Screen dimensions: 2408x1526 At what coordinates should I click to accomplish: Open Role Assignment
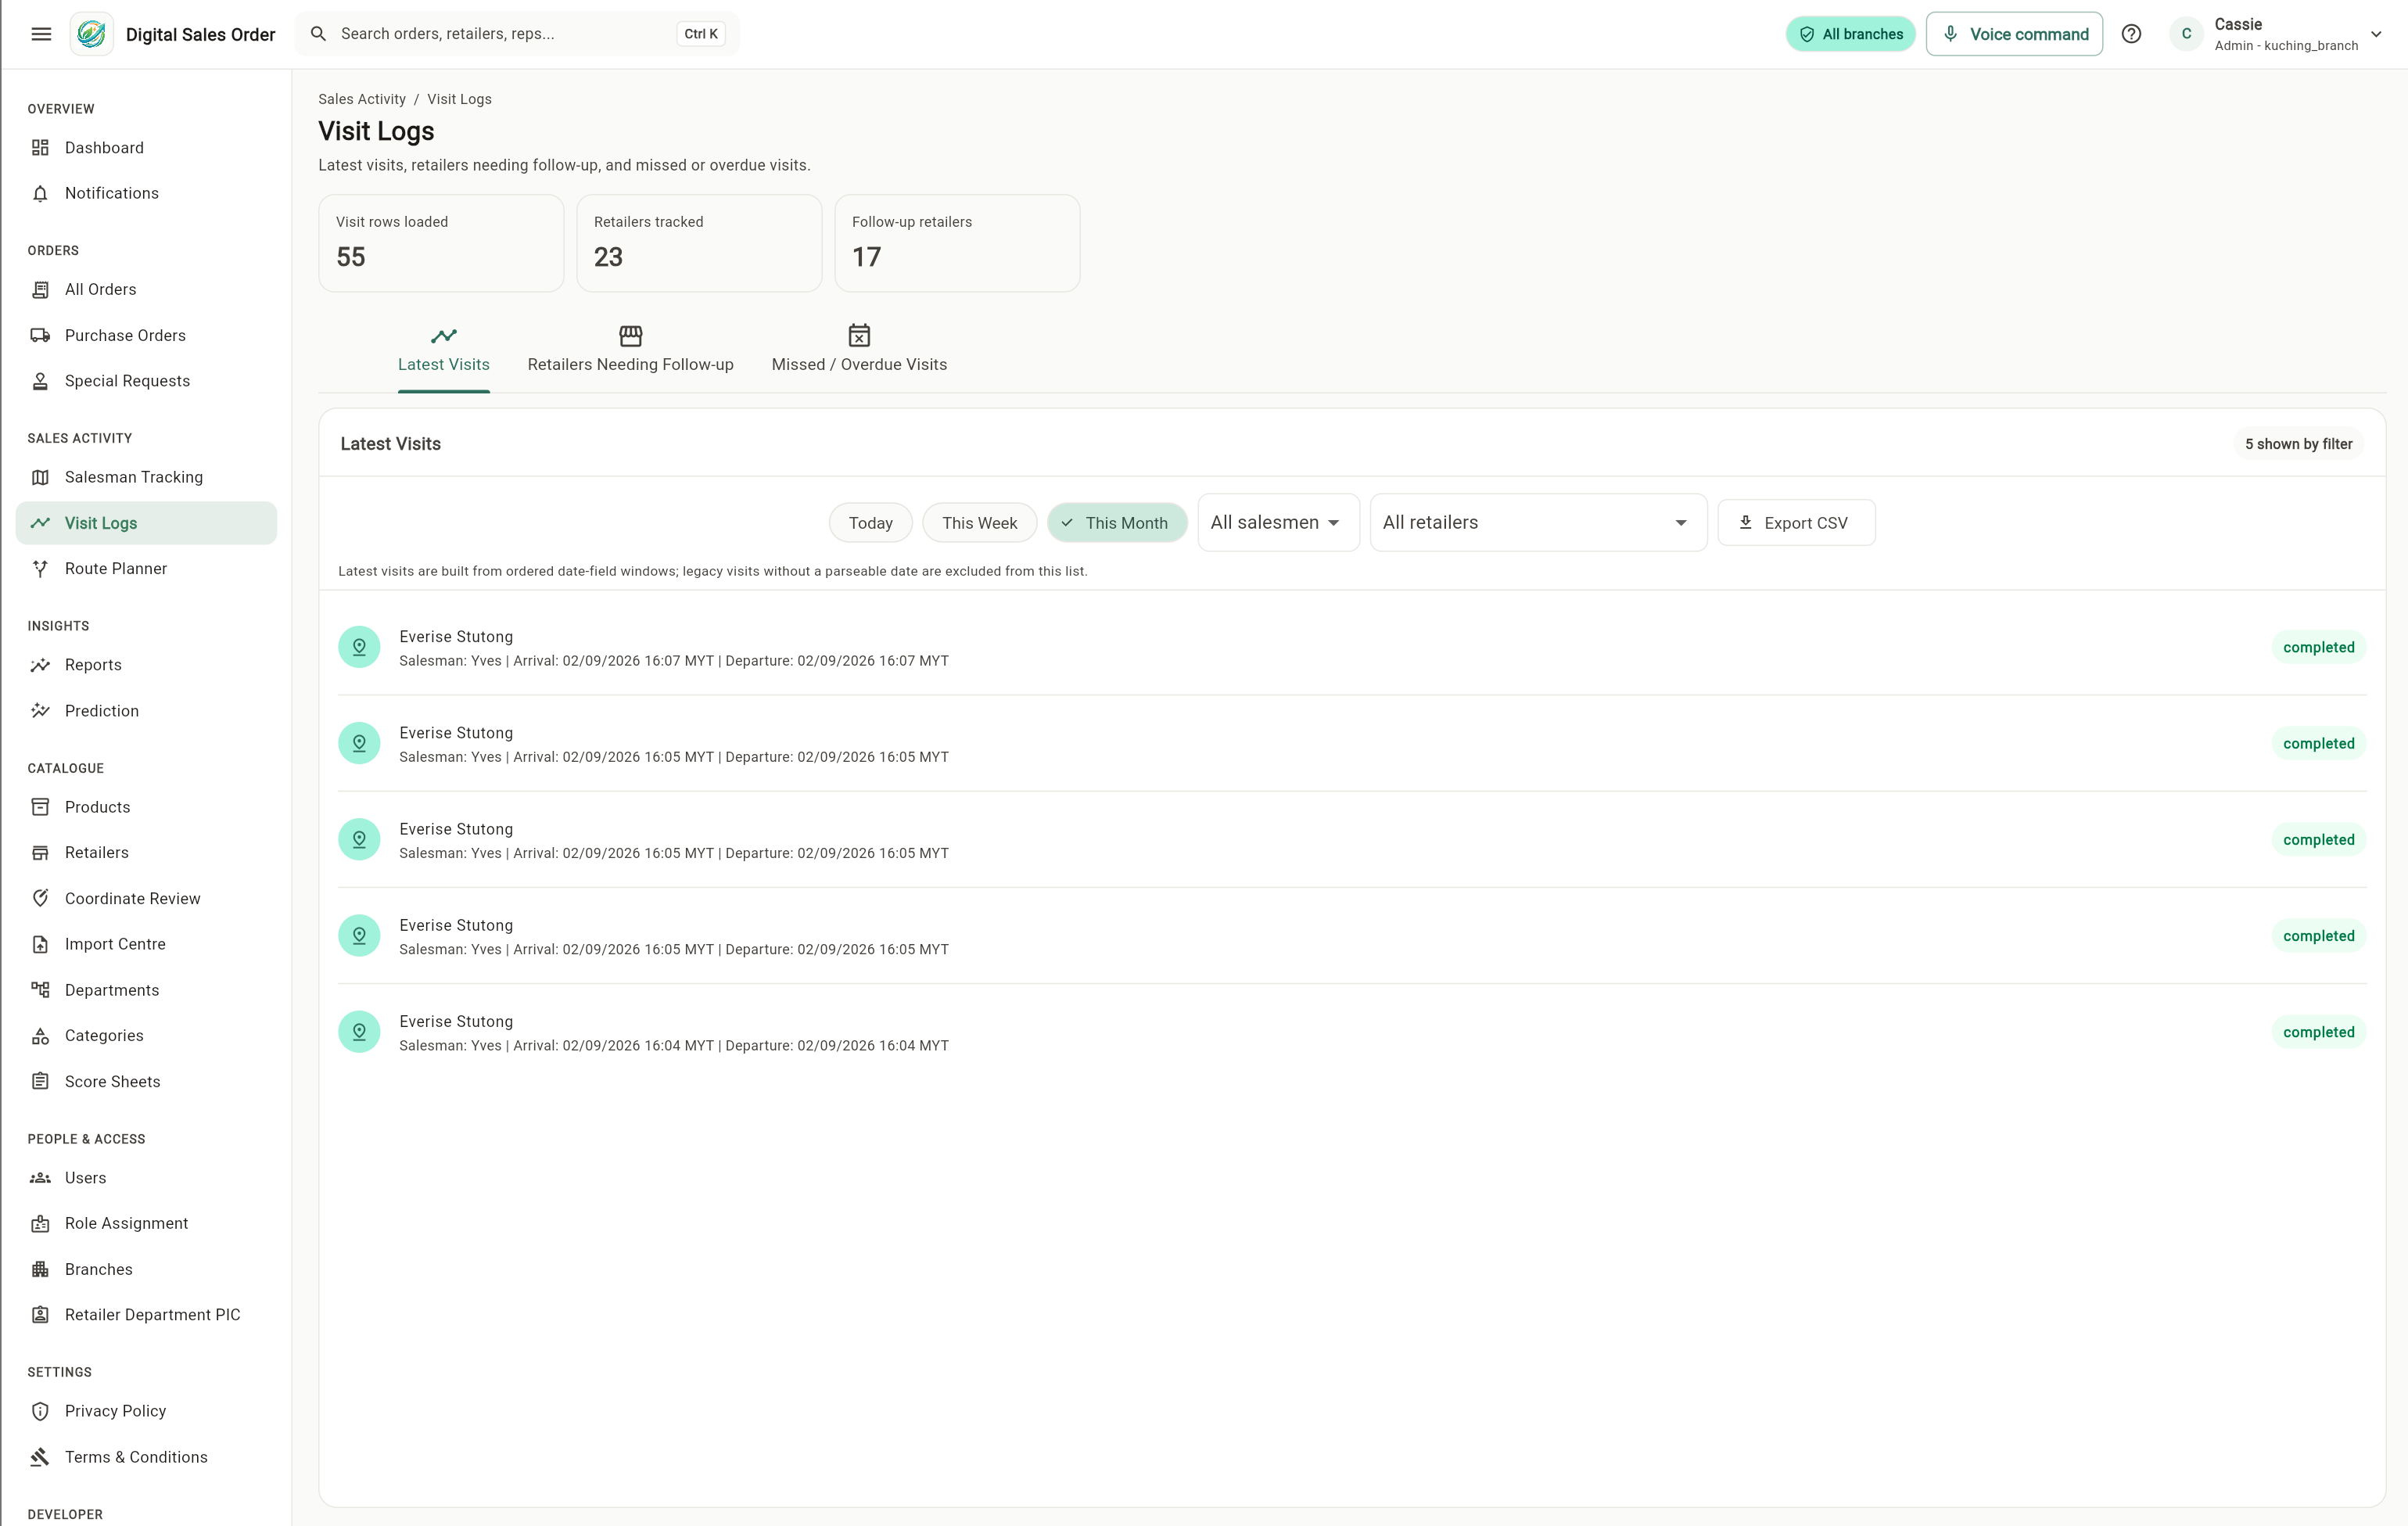click(x=146, y=1223)
